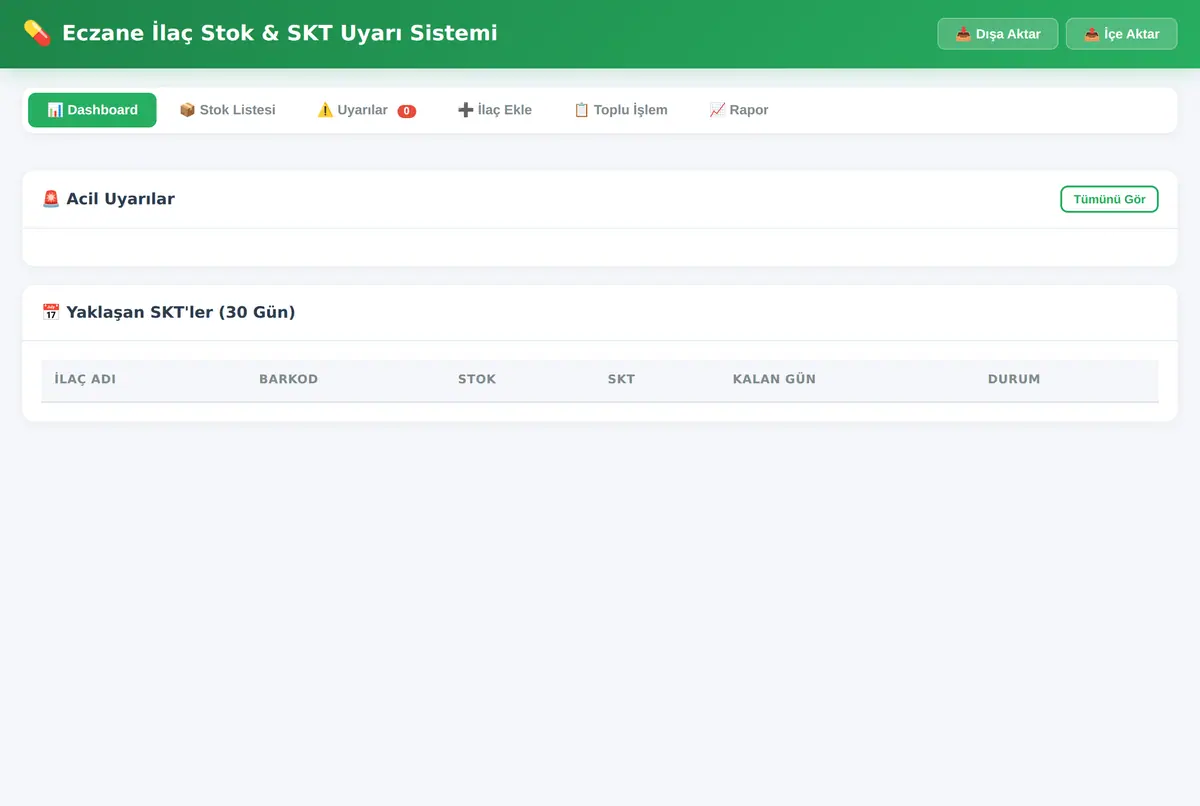Click the siren icon beside Acil Uyarılar
The height and width of the screenshot is (806, 1200).
coord(51,199)
